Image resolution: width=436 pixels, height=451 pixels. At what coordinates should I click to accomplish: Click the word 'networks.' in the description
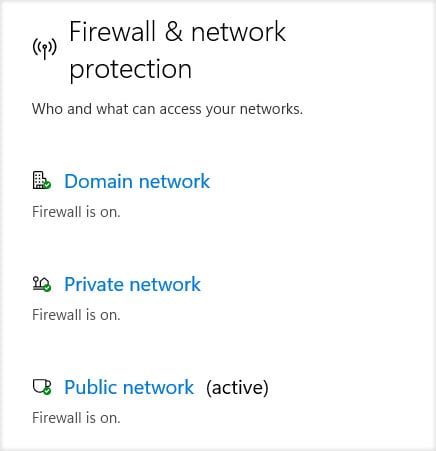[x=271, y=109]
